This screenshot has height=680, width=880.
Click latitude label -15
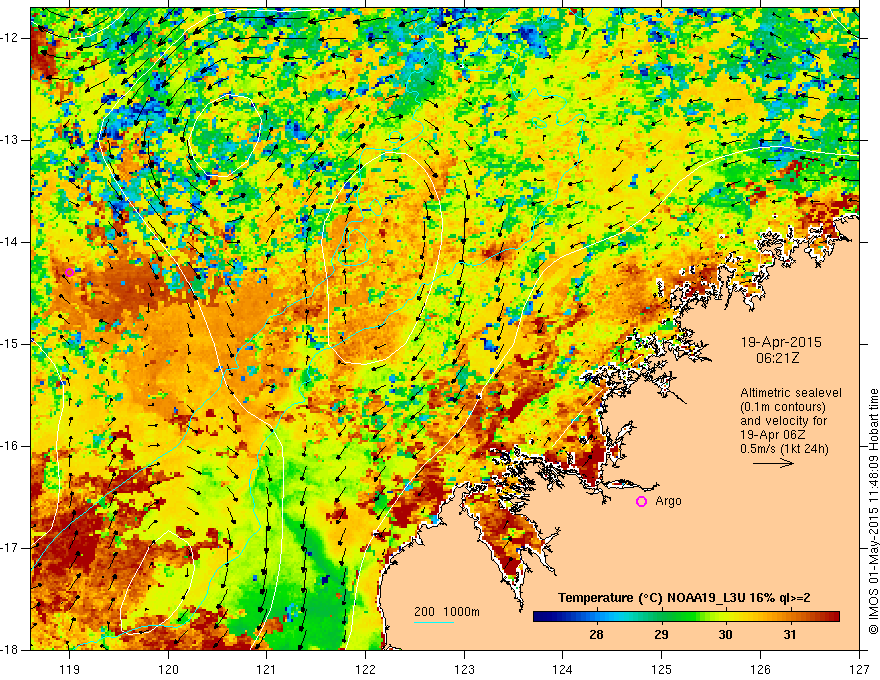11,344
